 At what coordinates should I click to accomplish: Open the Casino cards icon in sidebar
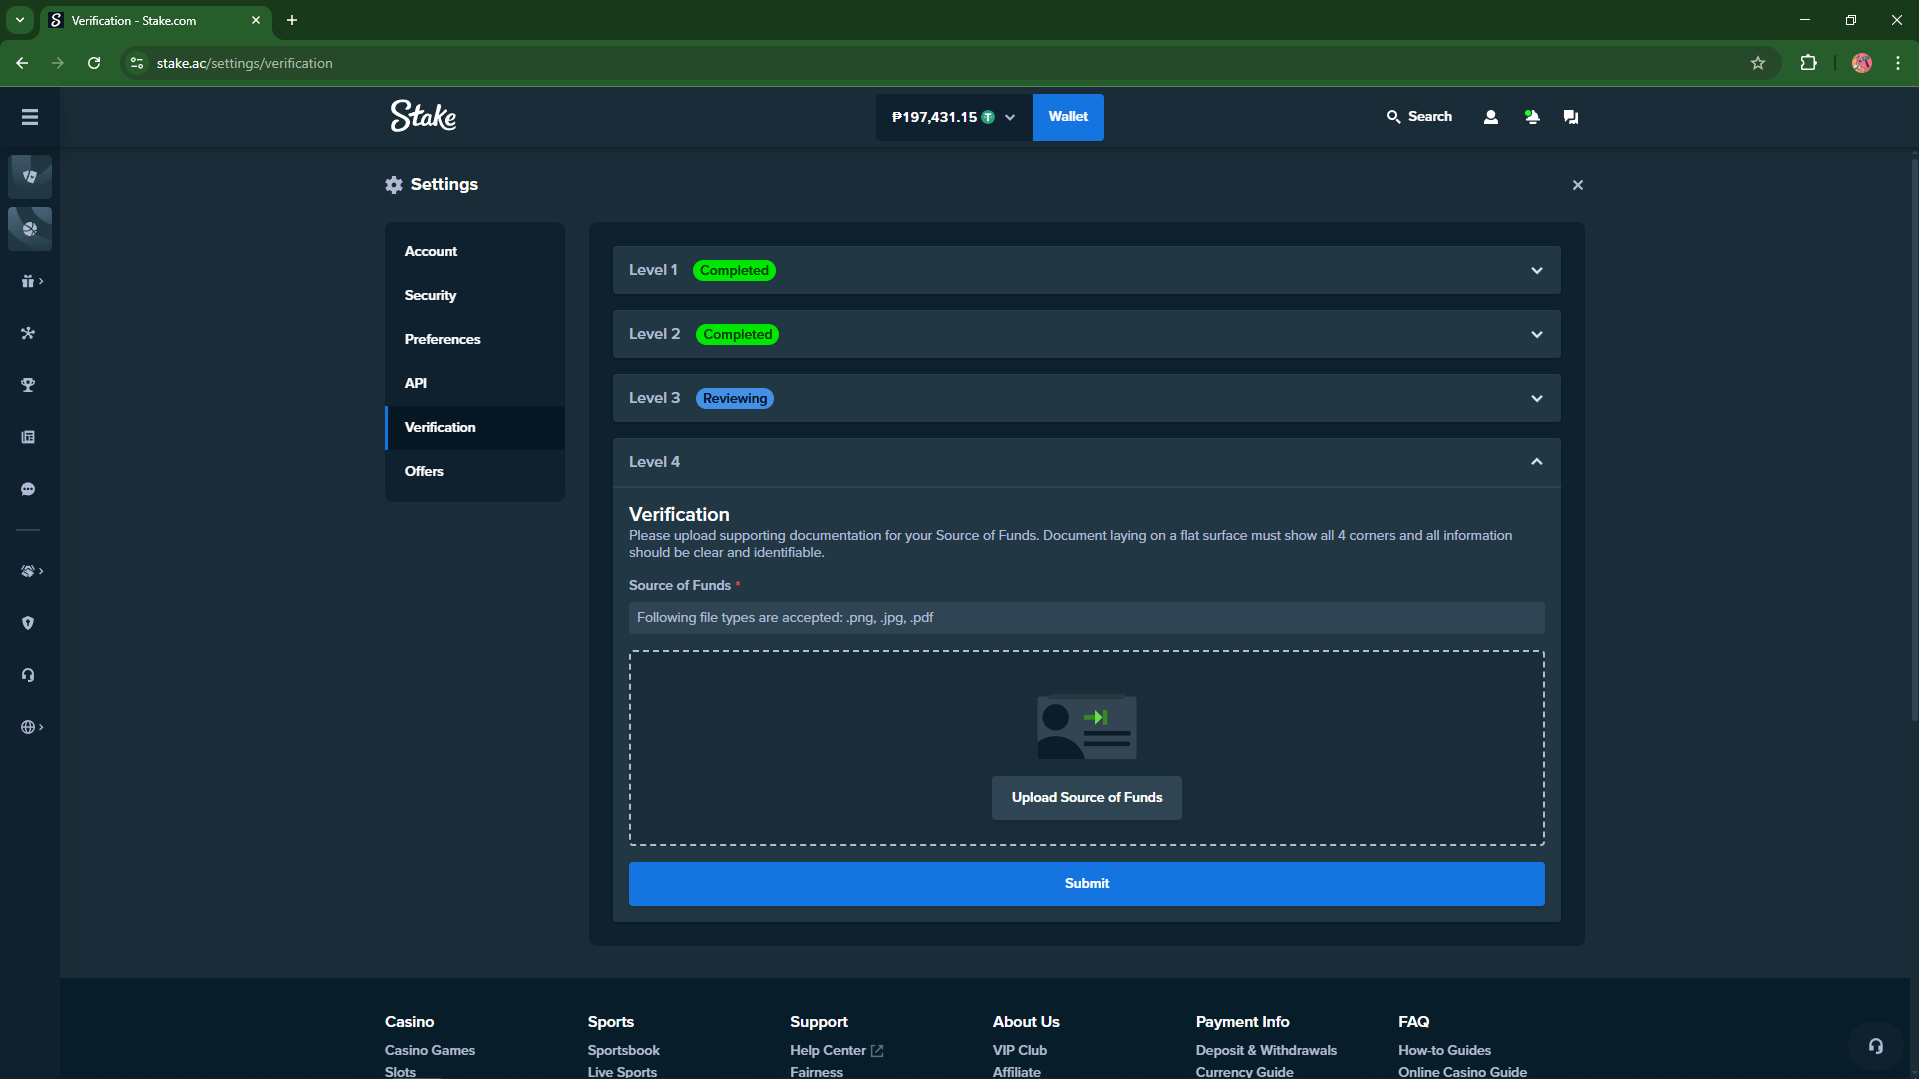click(30, 177)
